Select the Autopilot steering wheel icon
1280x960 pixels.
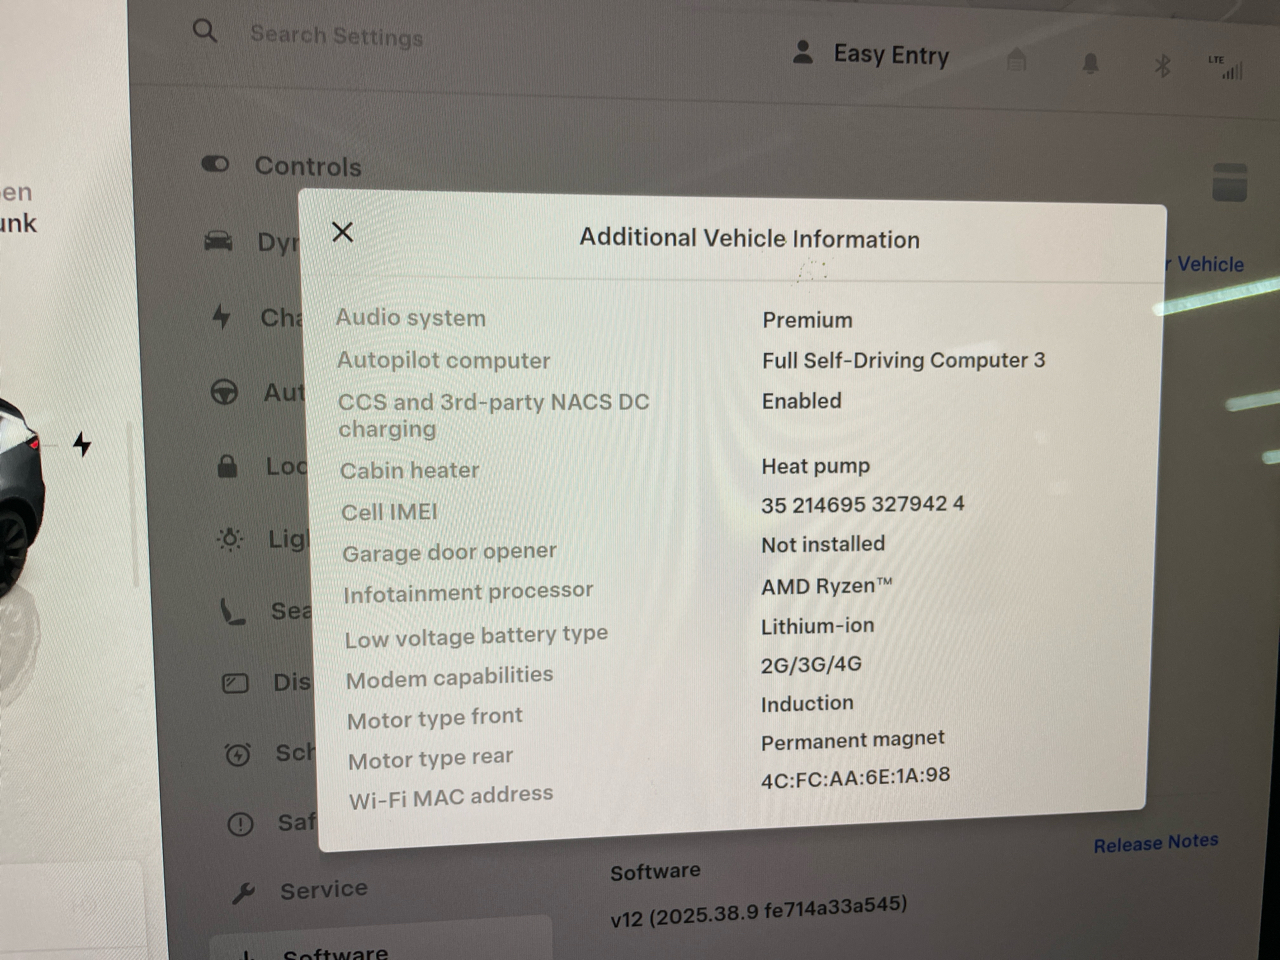[225, 392]
